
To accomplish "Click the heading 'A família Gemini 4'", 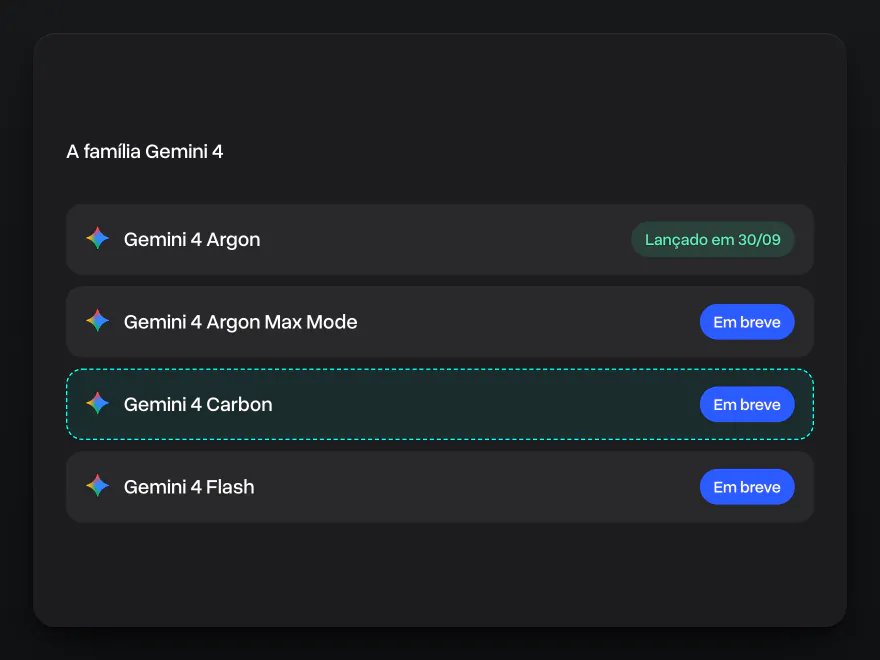I will pos(145,152).
